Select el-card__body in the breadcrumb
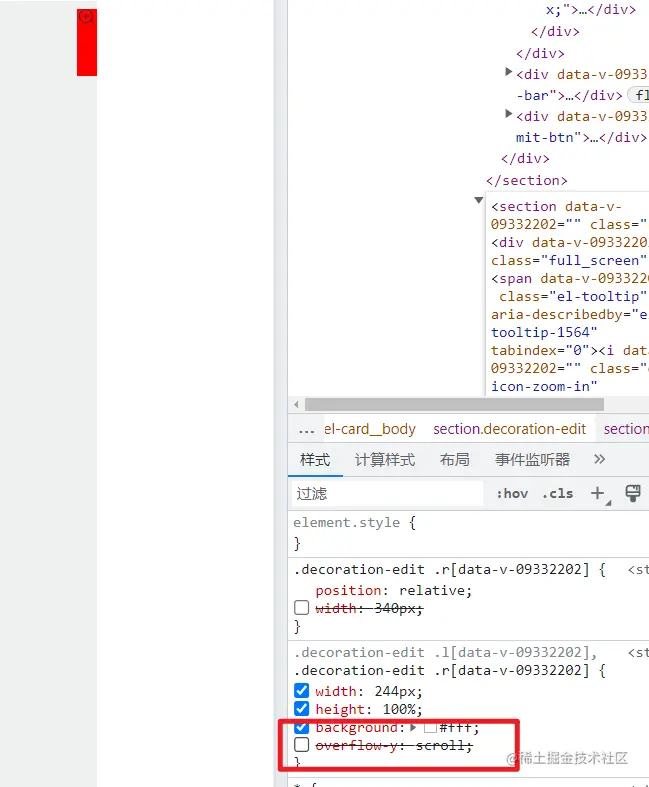Image resolution: width=649 pixels, height=787 pixels. (x=370, y=429)
